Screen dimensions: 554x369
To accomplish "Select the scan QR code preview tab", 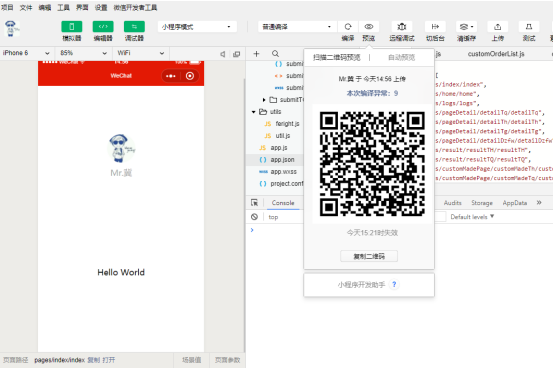I will (x=336, y=57).
